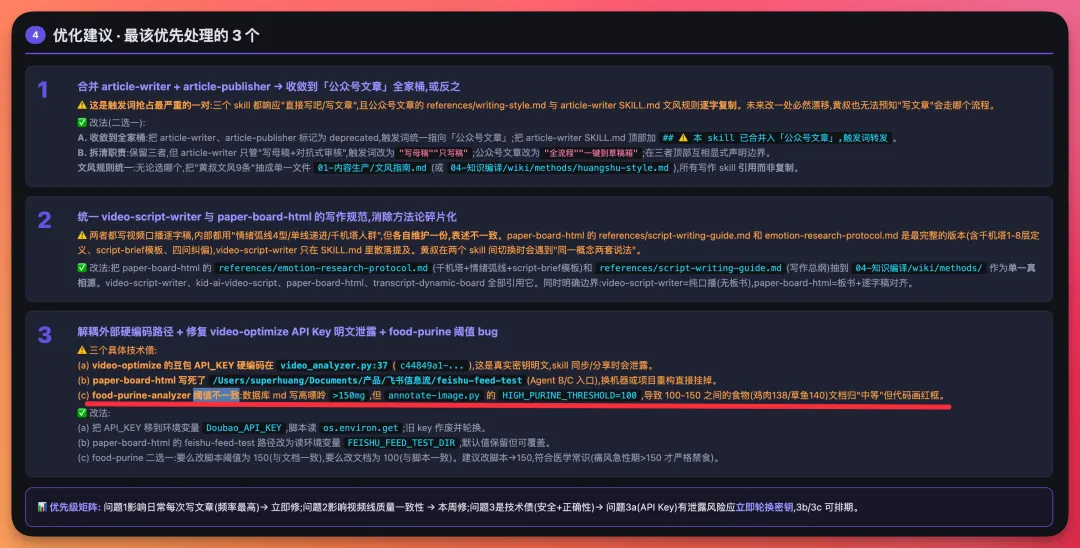
Task: Click the pink chip "写母稿""只写稿"
Action: [435, 153]
